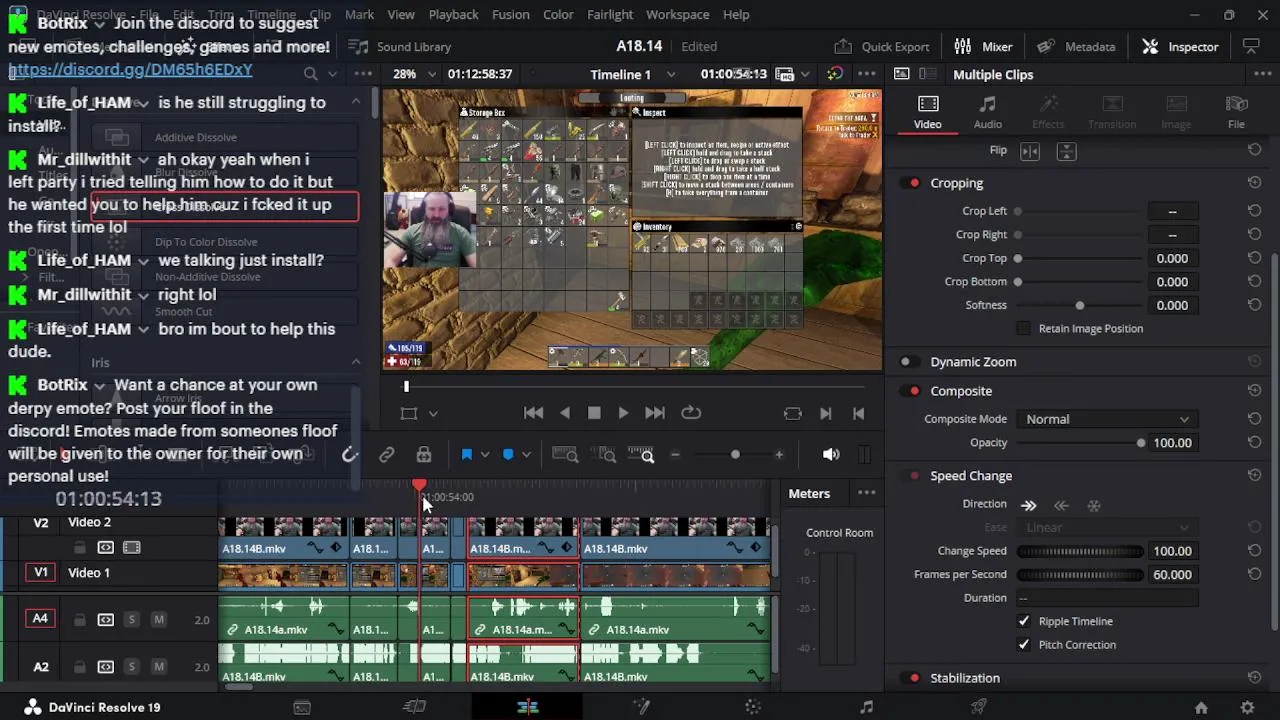This screenshot has width=1280, height=720.
Task: Go to project manager home icon
Action: point(1201,707)
